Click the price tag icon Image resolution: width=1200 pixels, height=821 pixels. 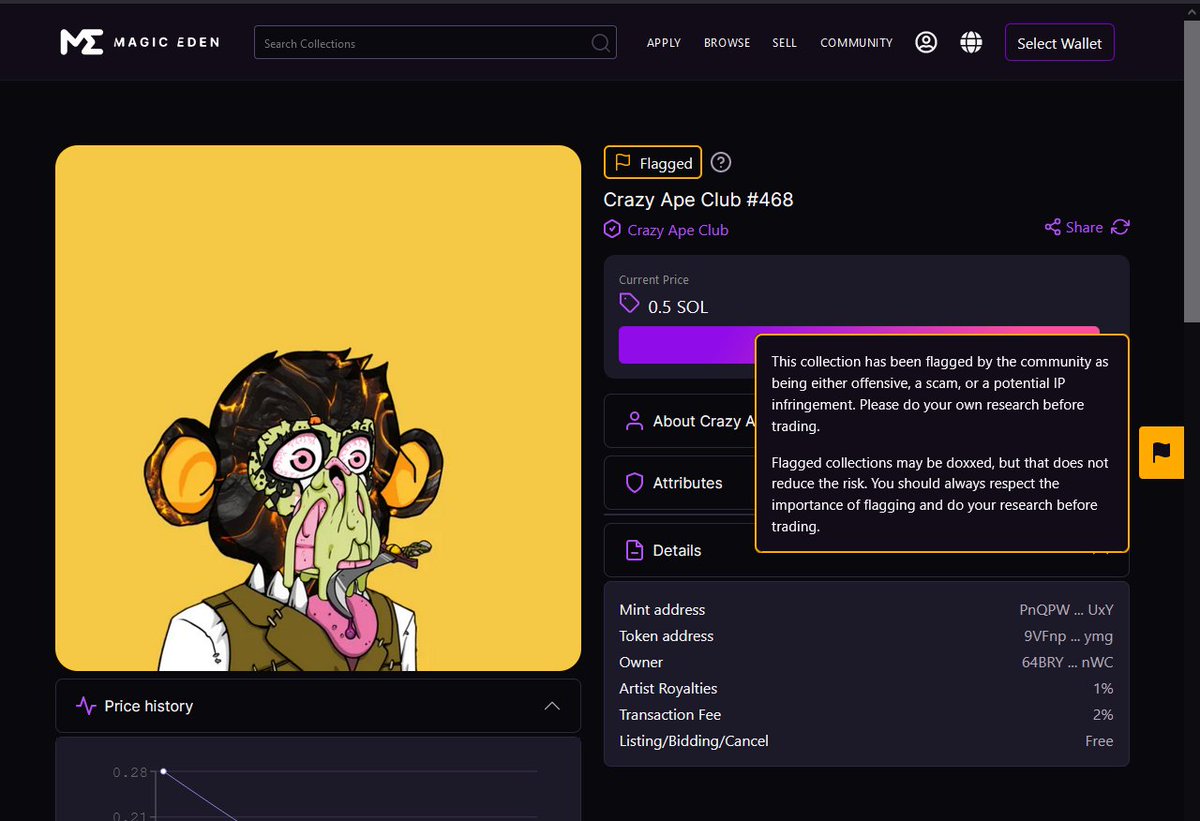click(x=629, y=303)
